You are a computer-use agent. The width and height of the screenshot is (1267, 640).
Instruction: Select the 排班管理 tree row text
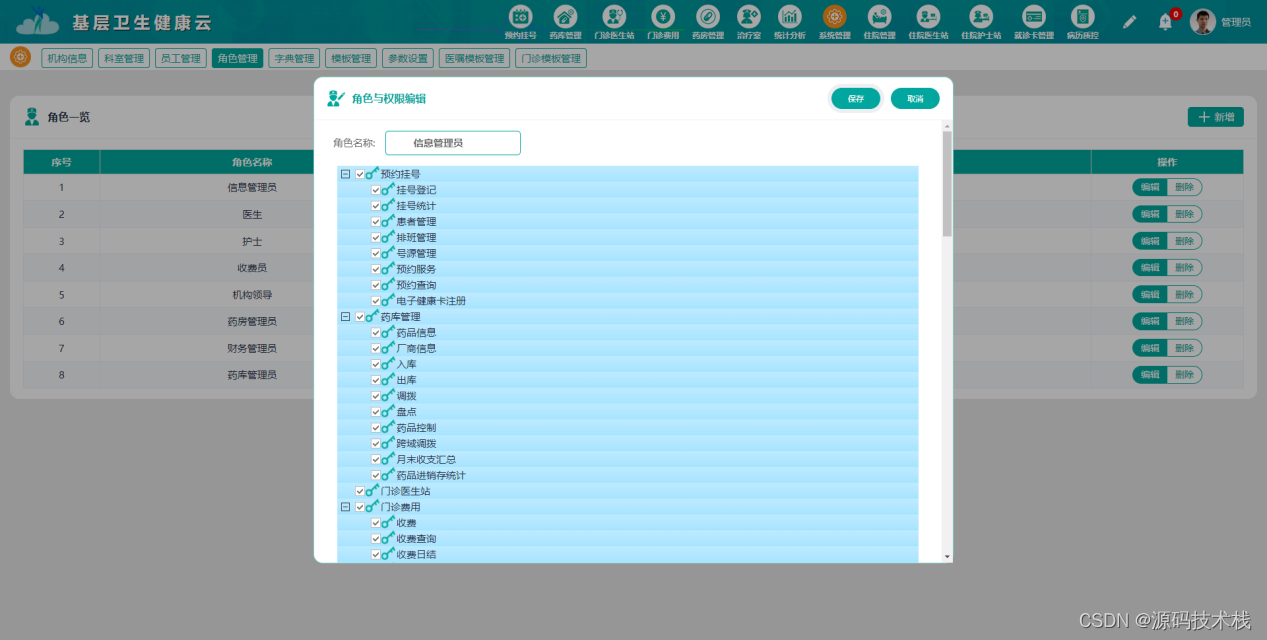(x=416, y=237)
